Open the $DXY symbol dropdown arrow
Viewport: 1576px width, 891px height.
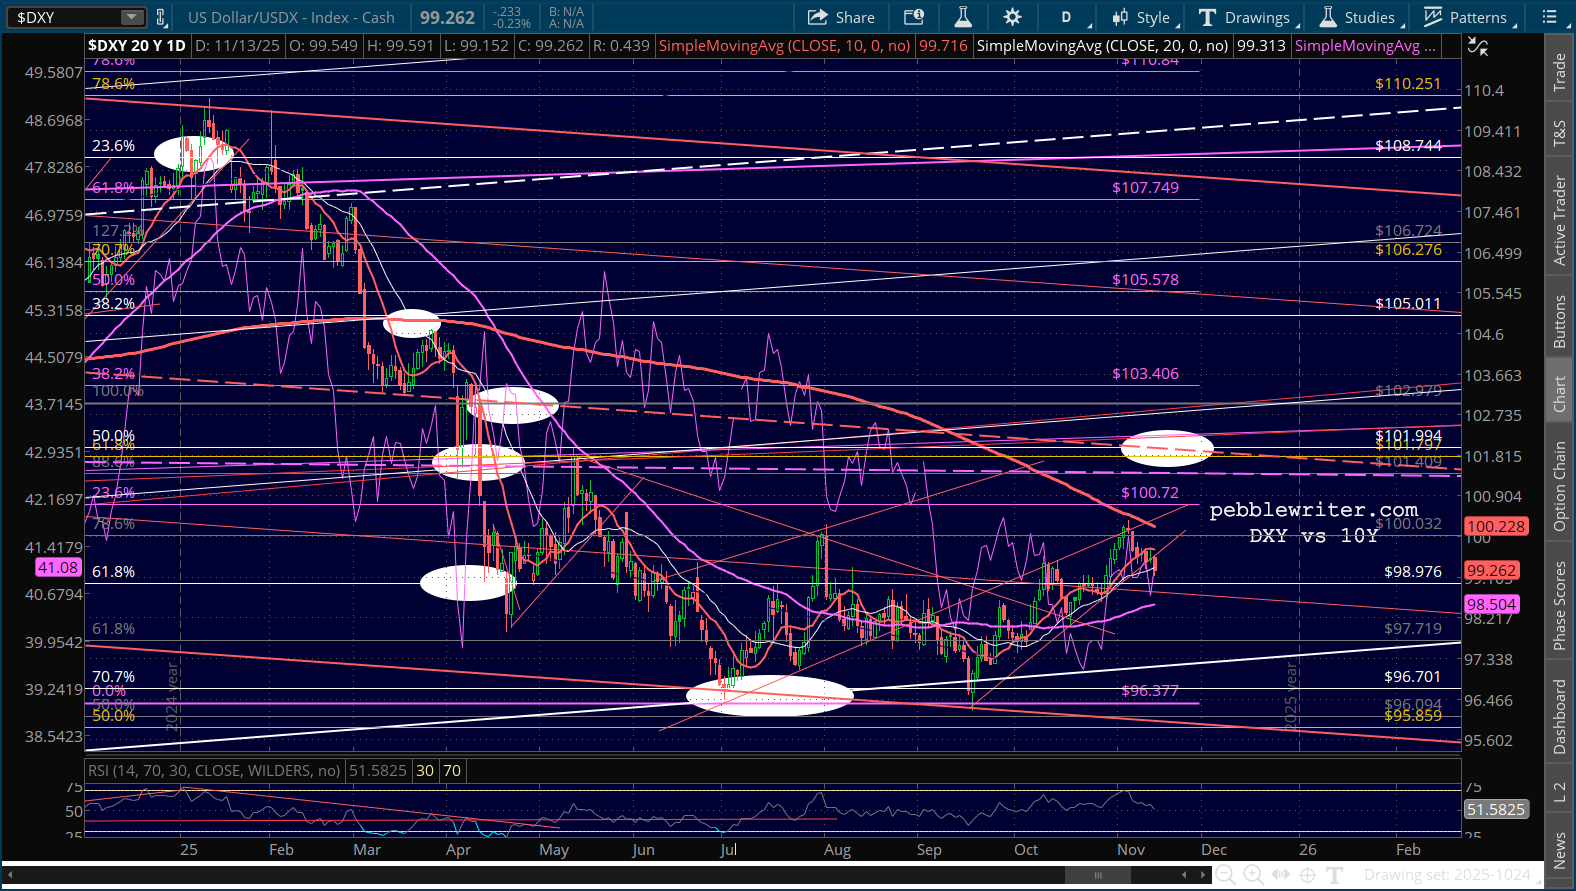click(x=132, y=17)
